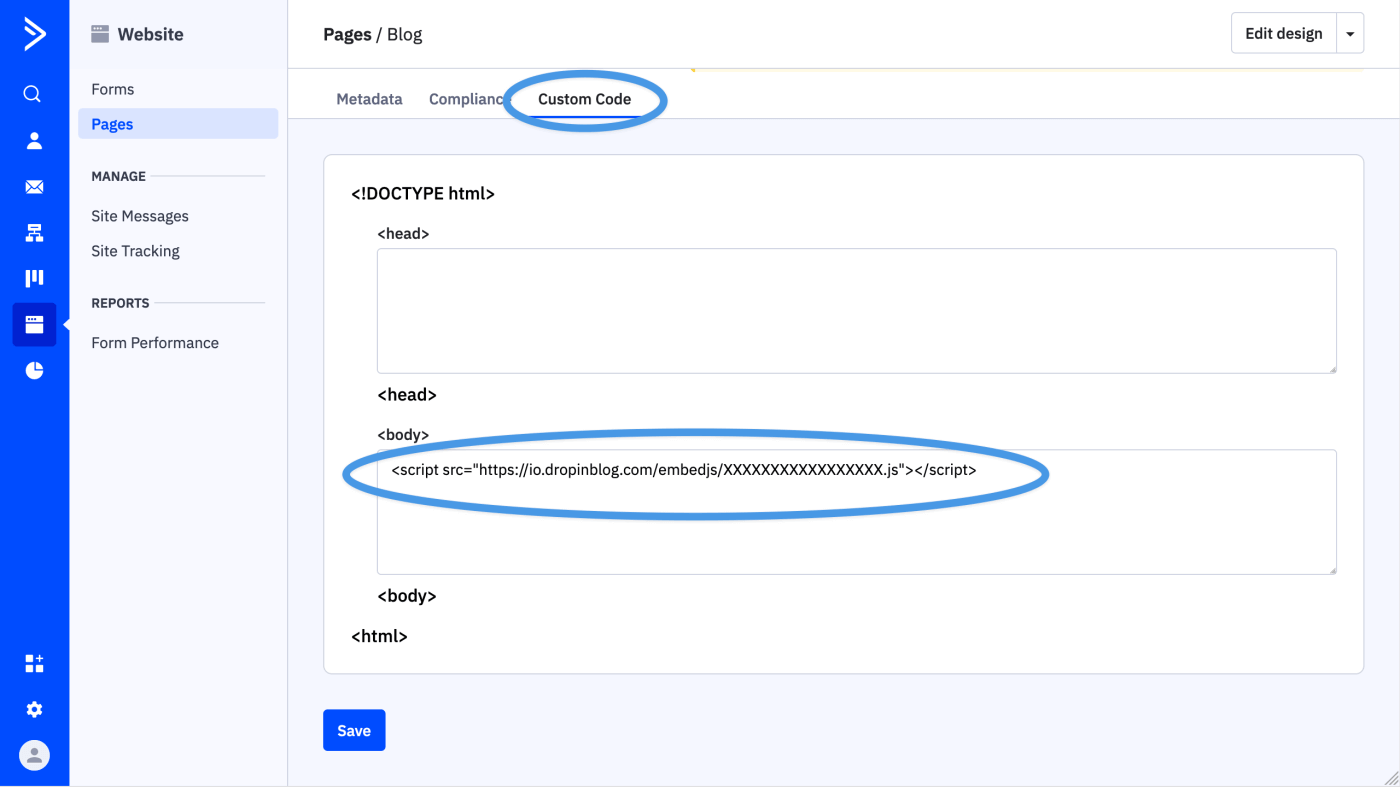Click the Blog breadcrumb text

pos(405,34)
